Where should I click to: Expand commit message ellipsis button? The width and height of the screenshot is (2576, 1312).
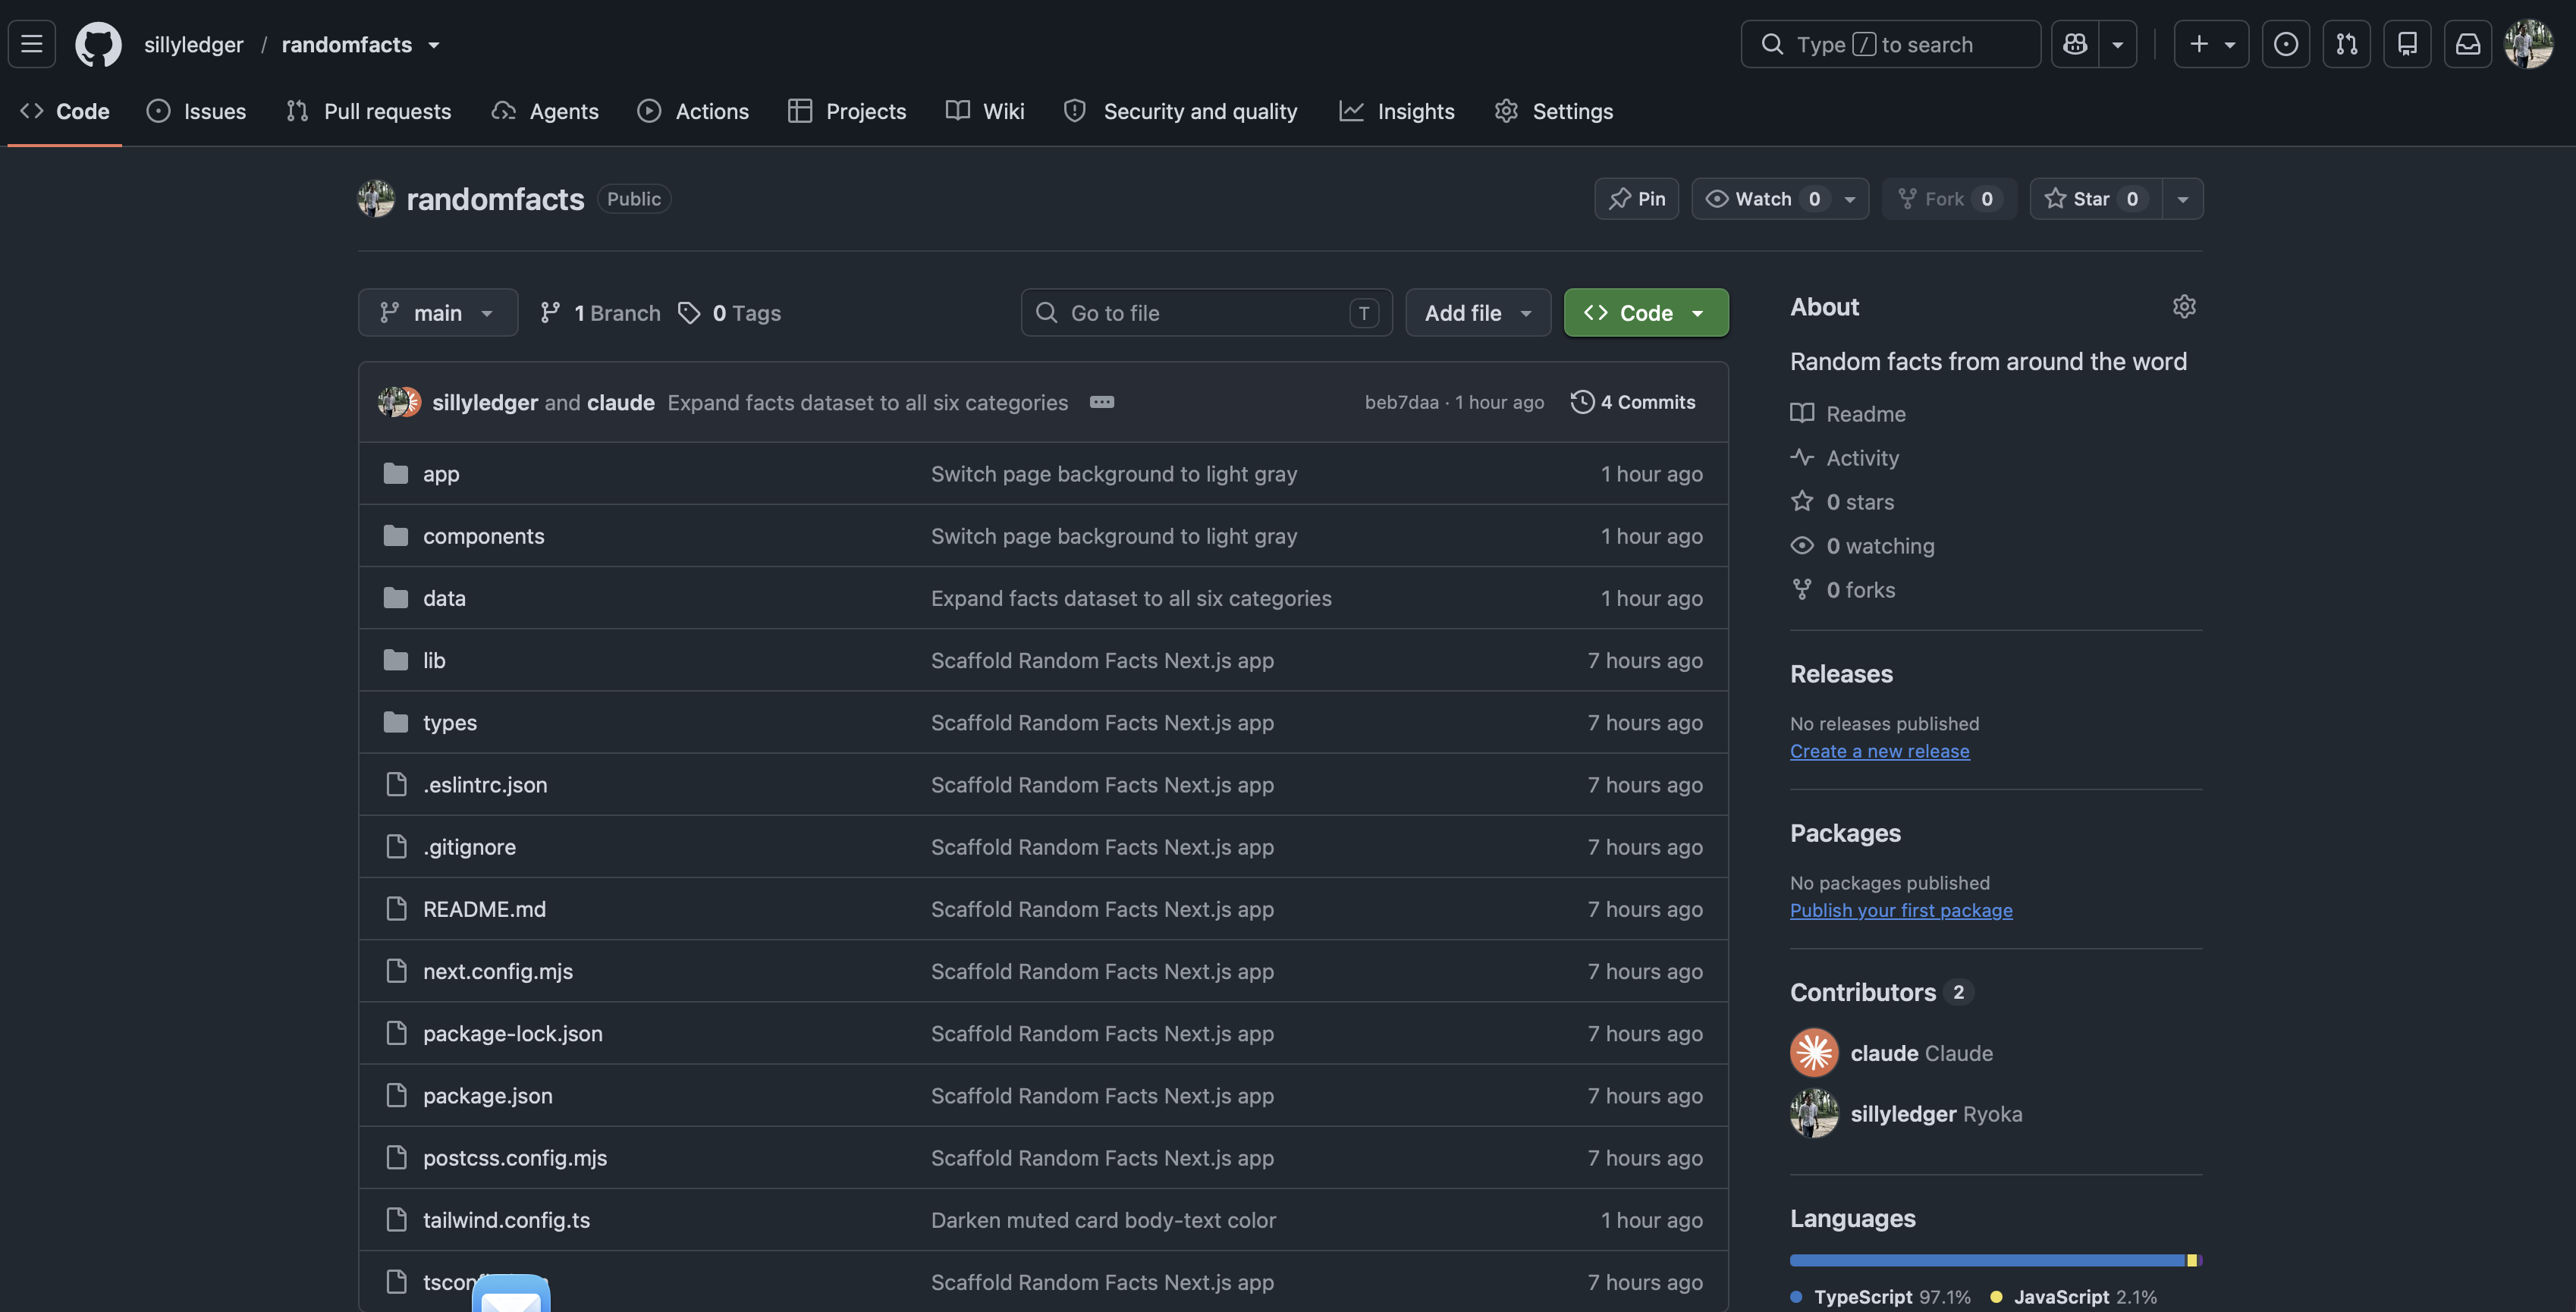click(1101, 402)
